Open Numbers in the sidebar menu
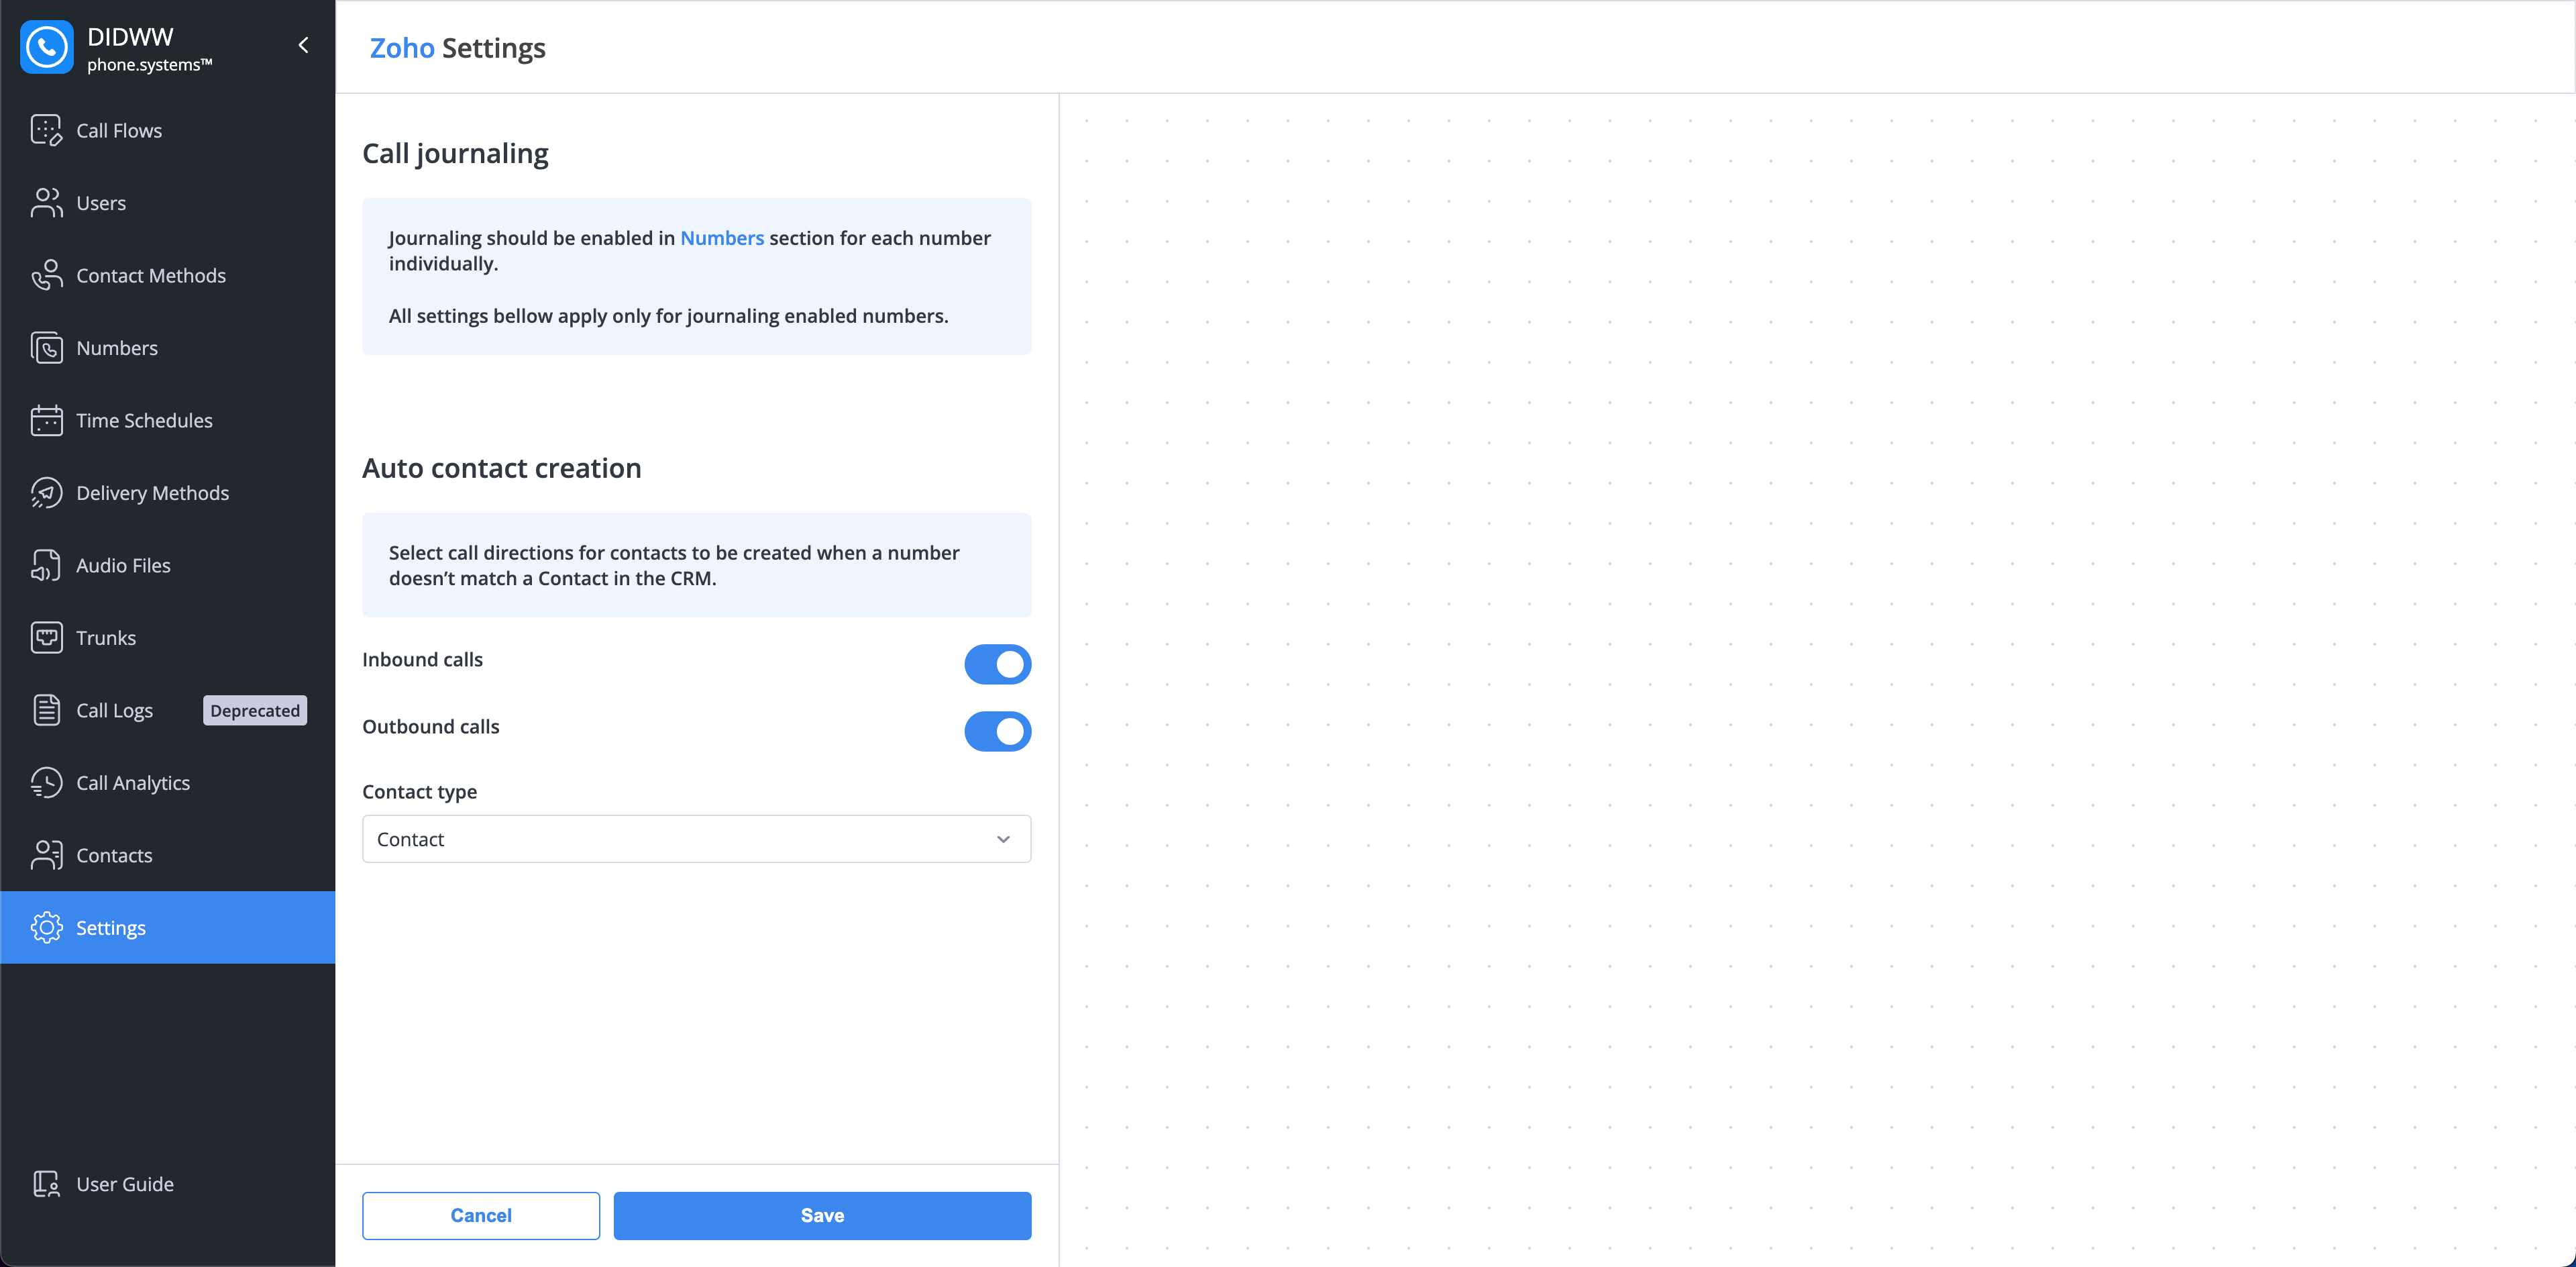Viewport: 2576px width, 1267px height. pyautogui.click(x=117, y=348)
